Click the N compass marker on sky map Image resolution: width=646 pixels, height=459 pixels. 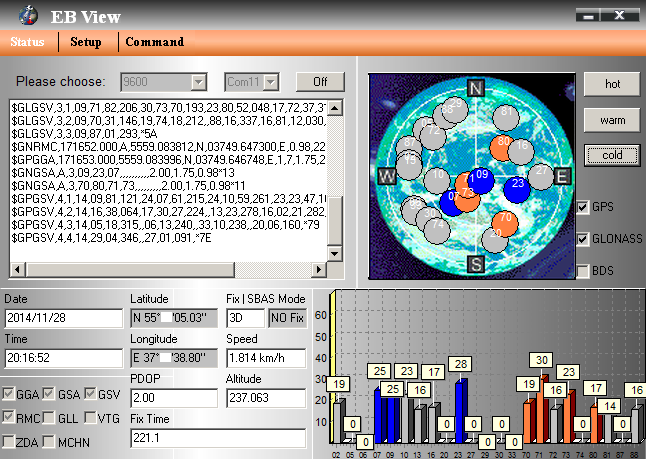[x=476, y=89]
